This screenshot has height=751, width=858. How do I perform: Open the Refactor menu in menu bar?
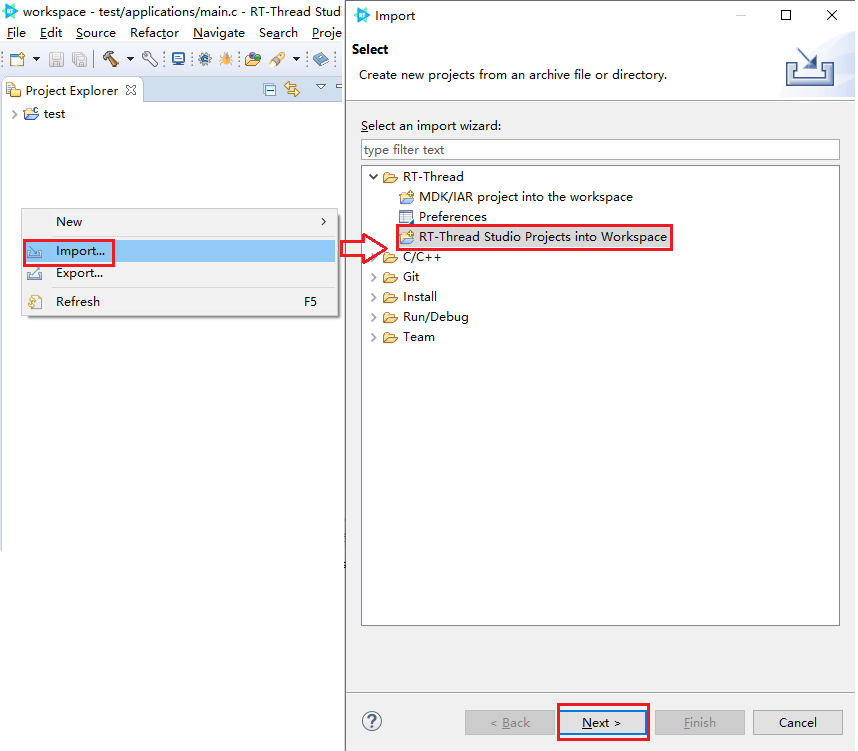tap(154, 33)
